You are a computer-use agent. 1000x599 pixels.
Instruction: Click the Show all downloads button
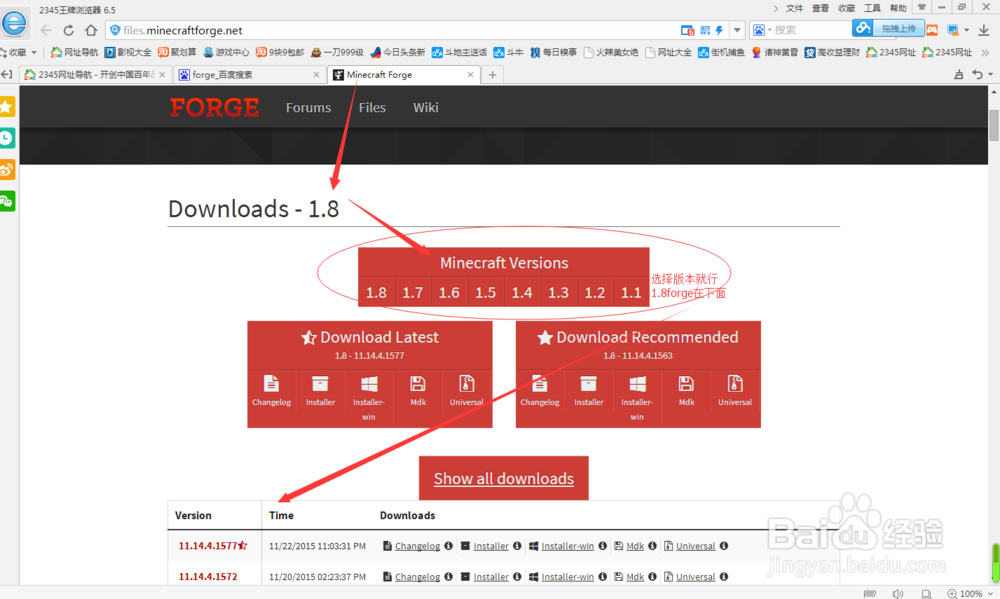pos(504,478)
